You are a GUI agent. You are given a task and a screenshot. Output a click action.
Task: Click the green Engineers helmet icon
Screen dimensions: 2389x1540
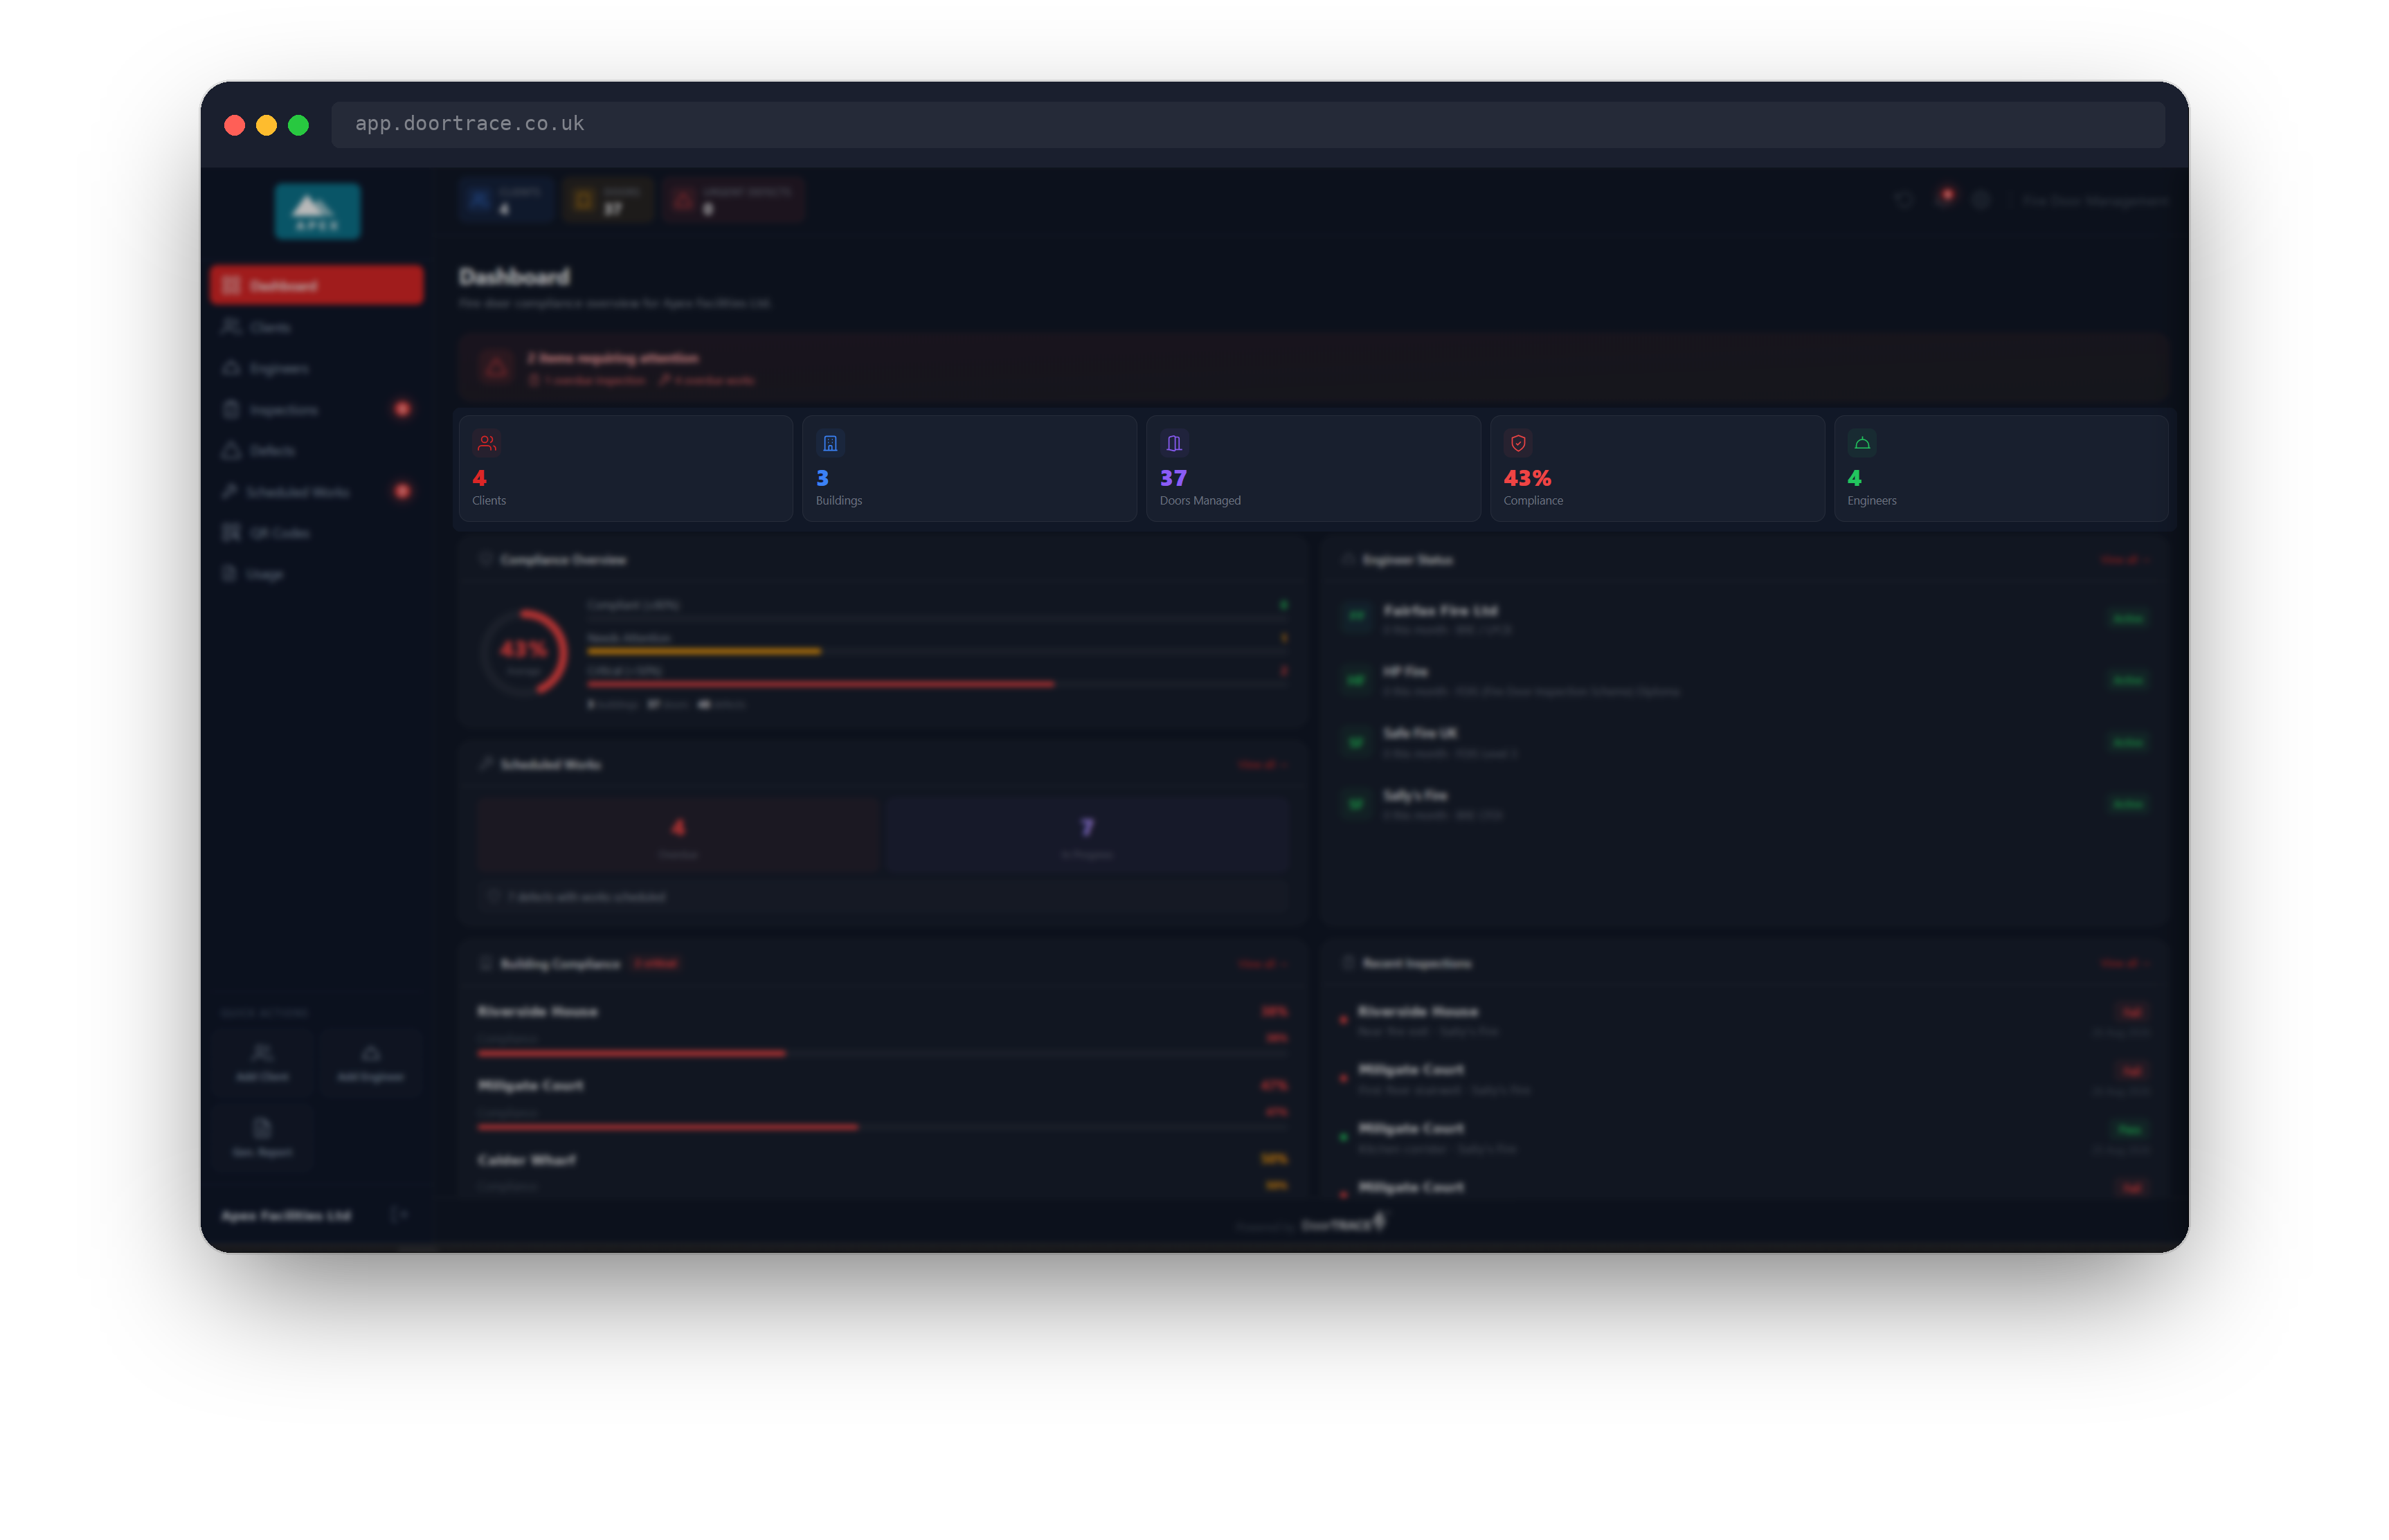pos(1862,443)
